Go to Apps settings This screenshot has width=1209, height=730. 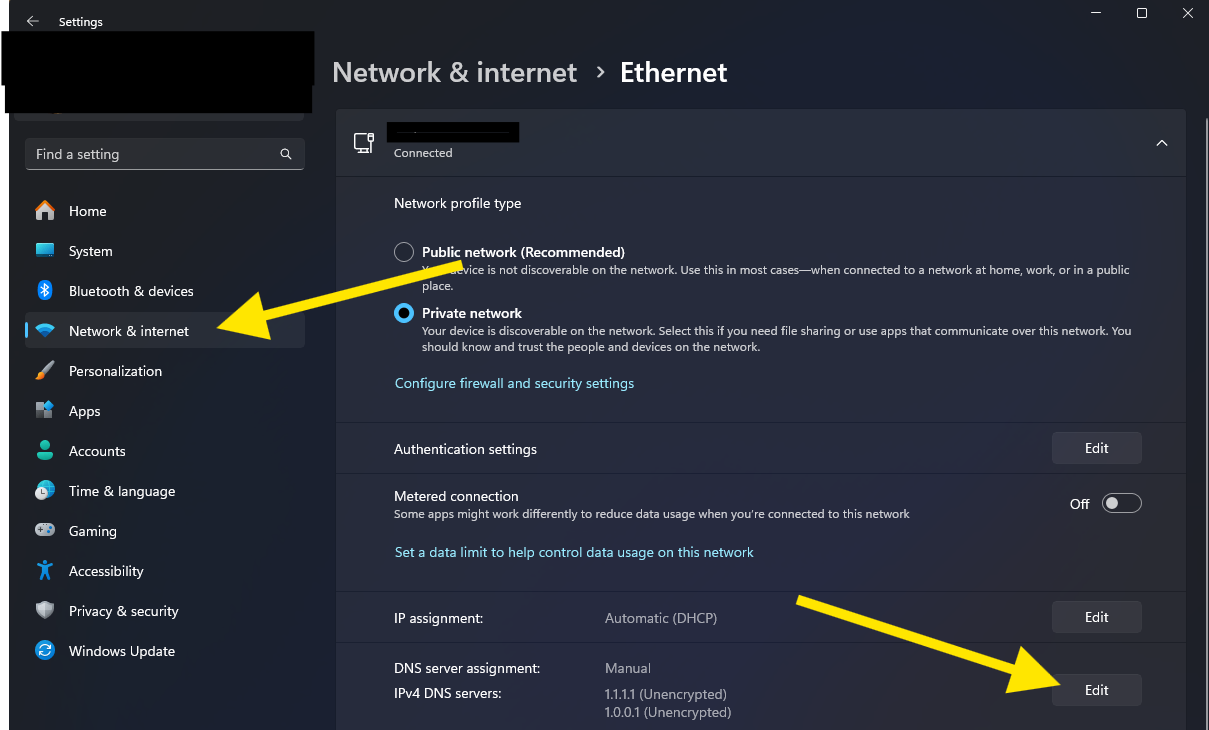click(85, 411)
